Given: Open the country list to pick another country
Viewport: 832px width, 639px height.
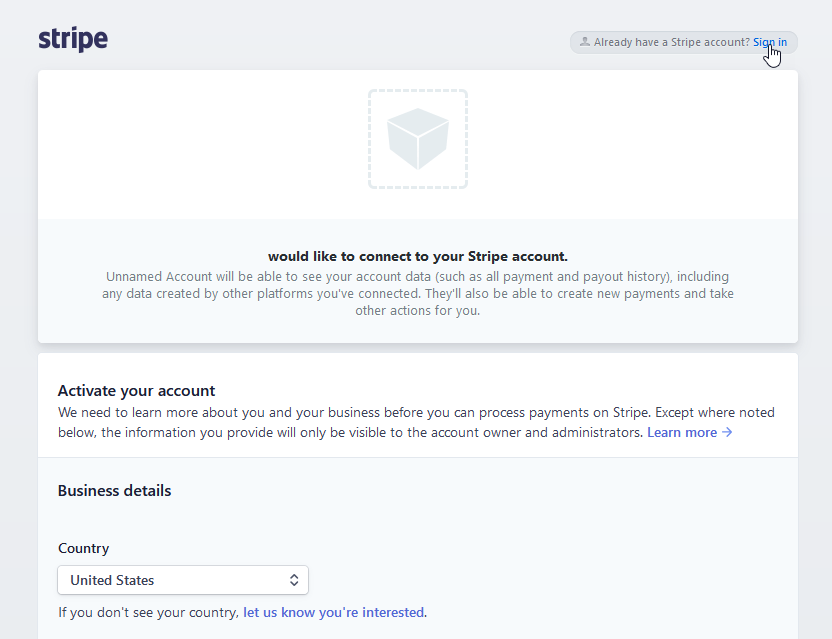Looking at the screenshot, I should (x=183, y=580).
